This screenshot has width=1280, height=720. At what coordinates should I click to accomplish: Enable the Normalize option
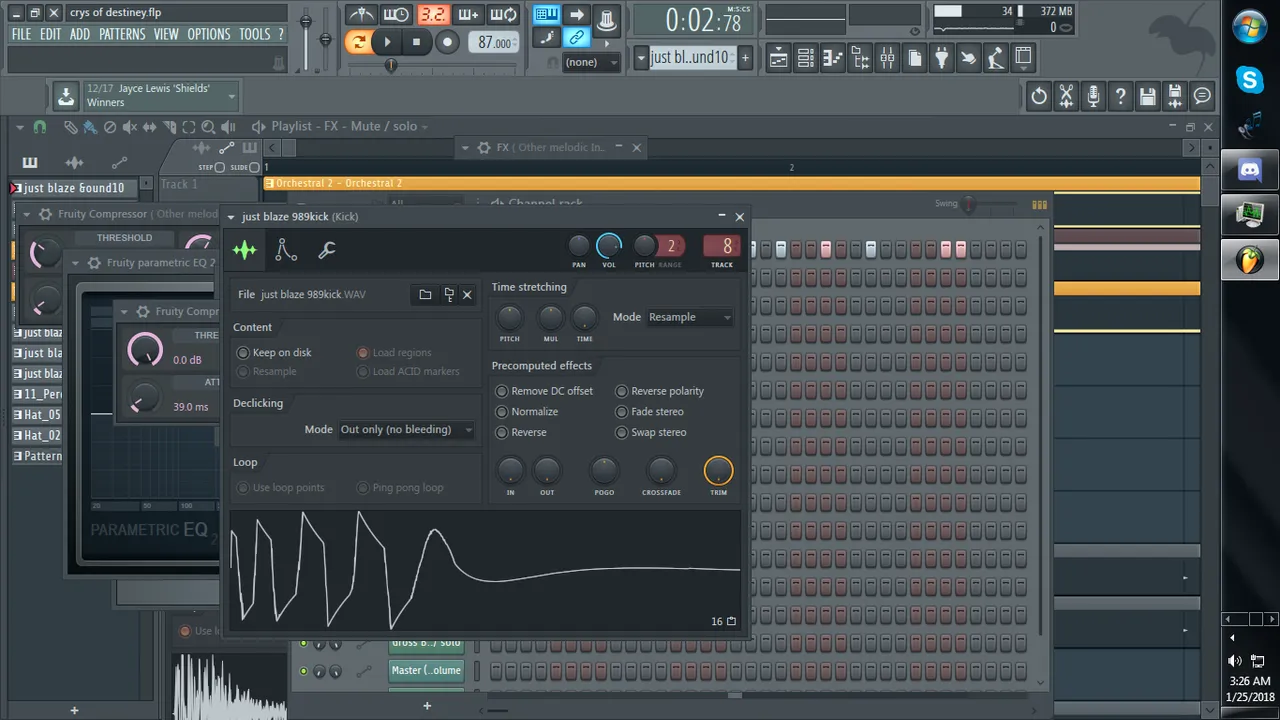tap(527, 412)
